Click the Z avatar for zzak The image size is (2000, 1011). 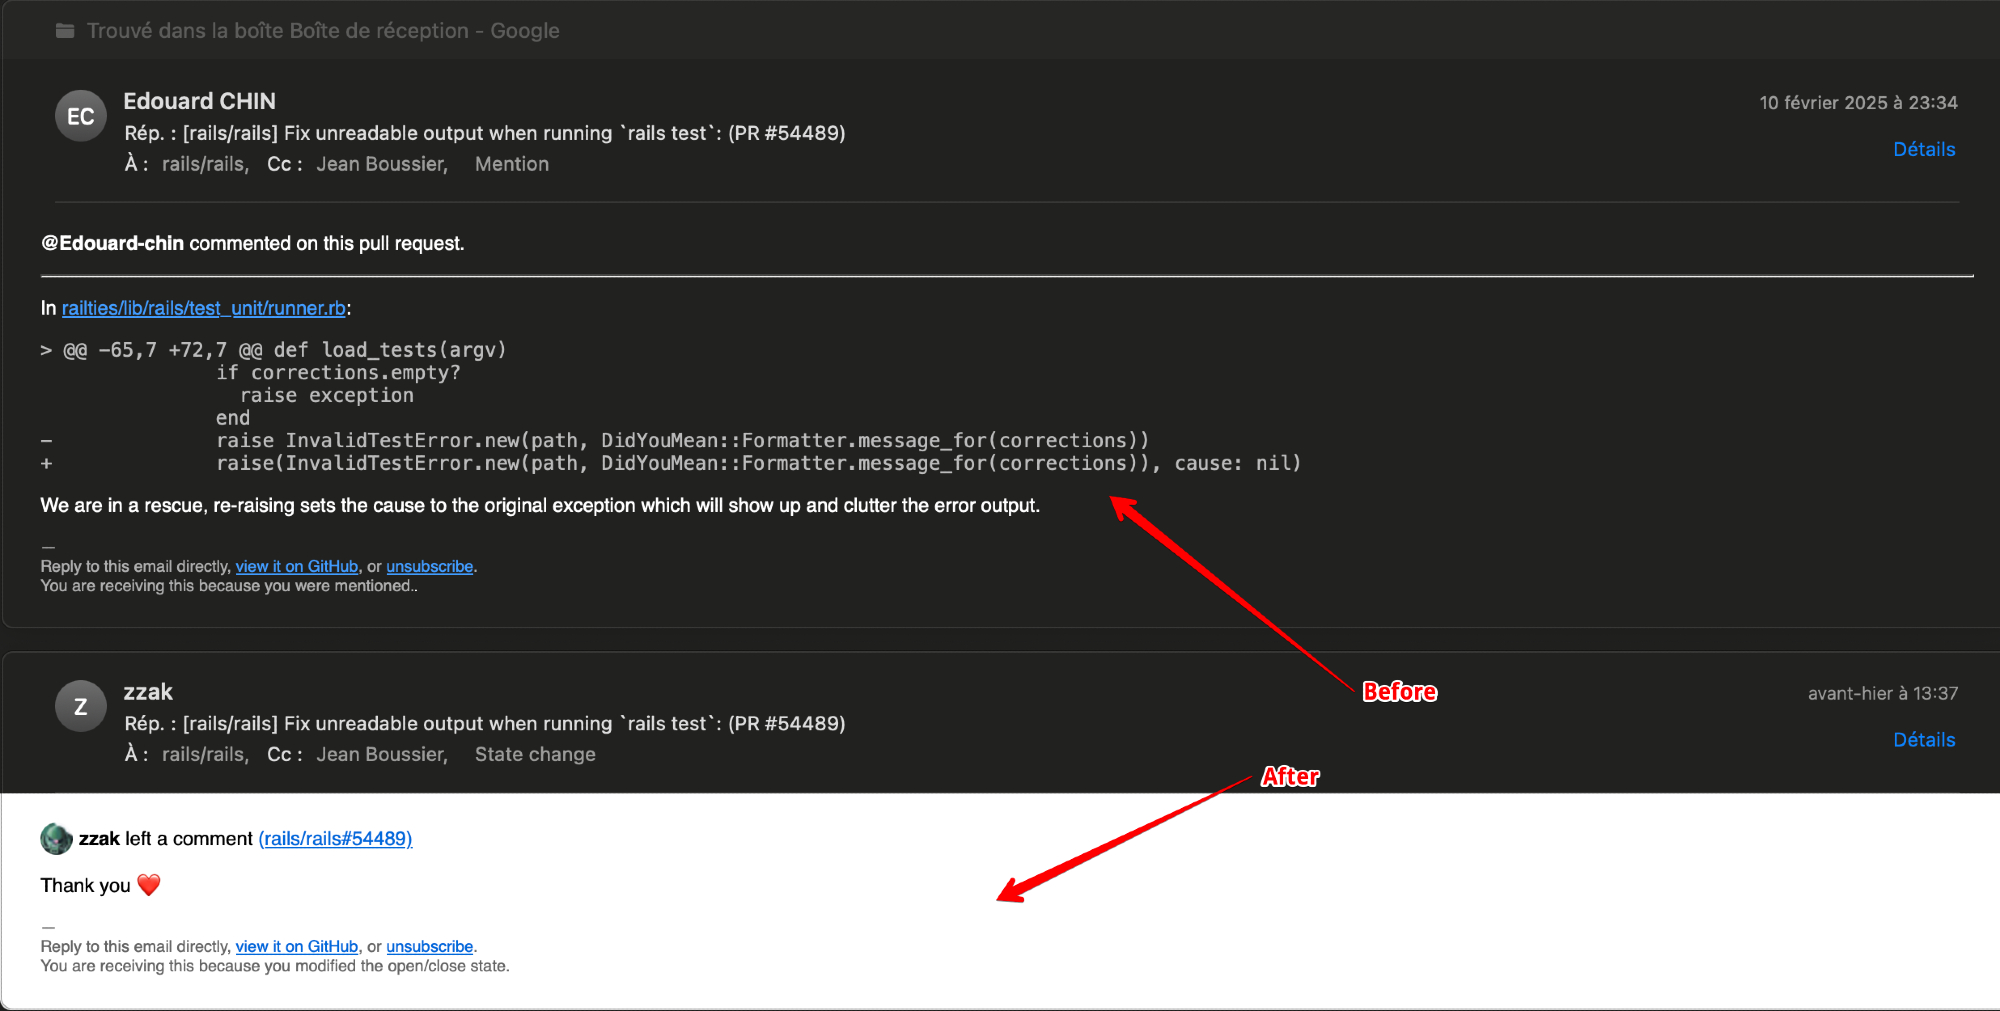click(x=80, y=707)
